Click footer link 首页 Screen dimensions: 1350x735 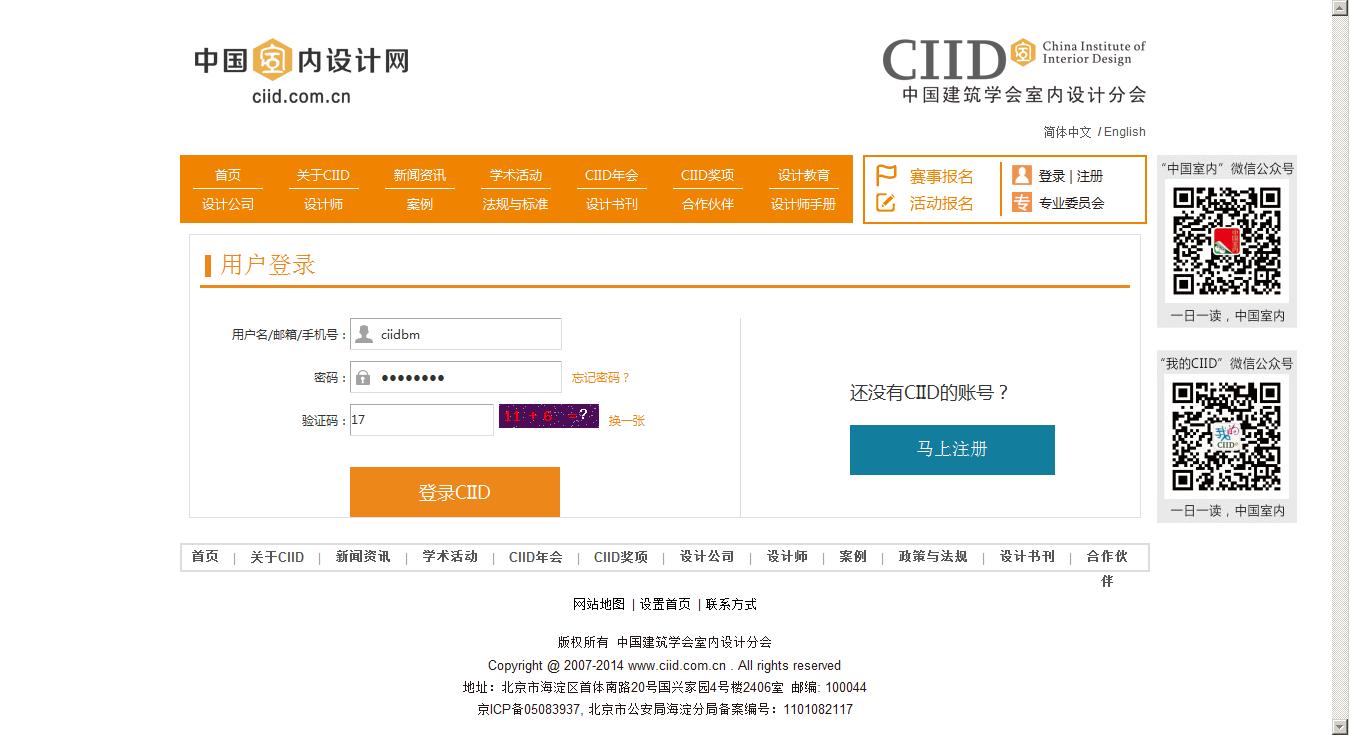point(205,557)
